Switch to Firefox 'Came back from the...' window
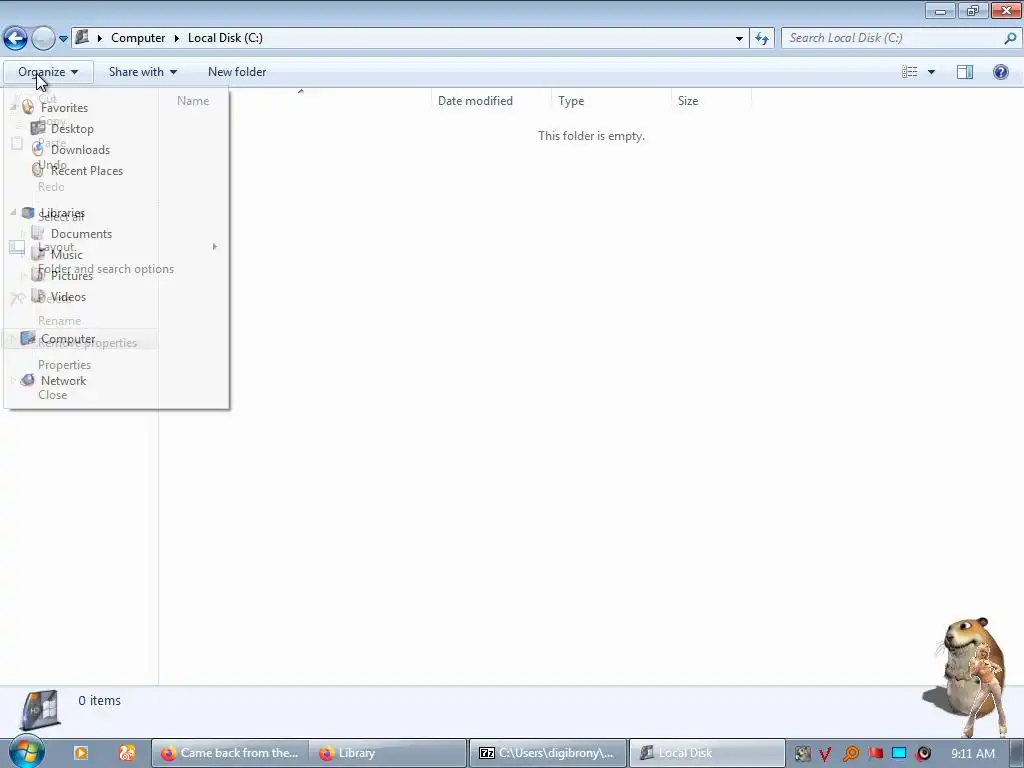 pos(230,753)
